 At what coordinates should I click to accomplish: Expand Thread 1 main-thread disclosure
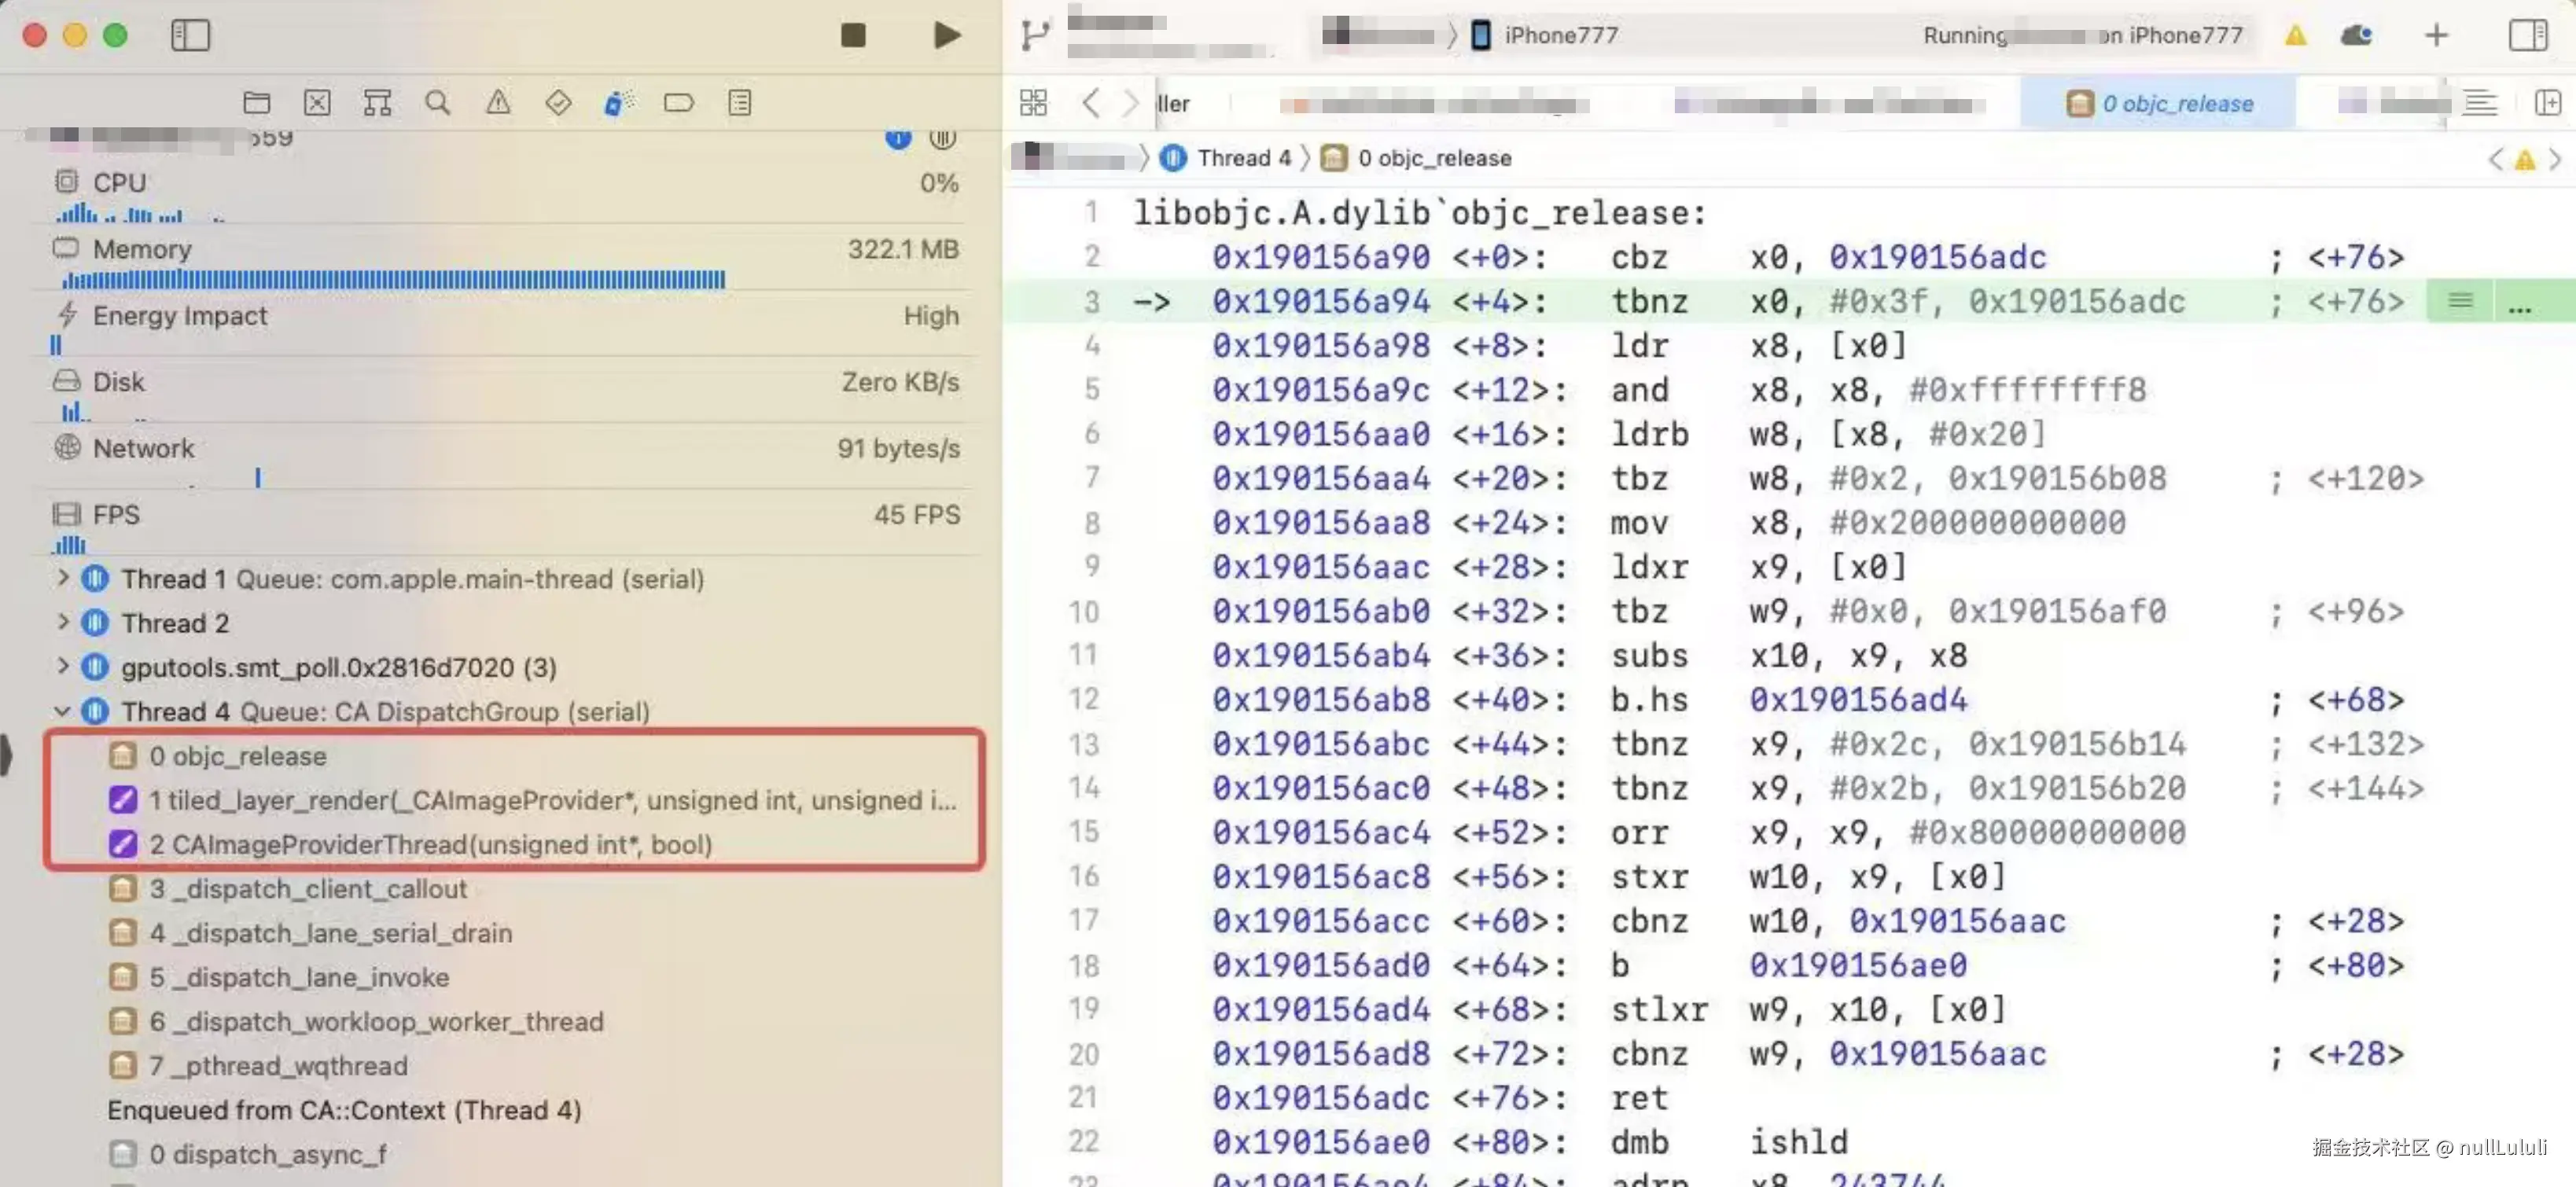[63, 578]
